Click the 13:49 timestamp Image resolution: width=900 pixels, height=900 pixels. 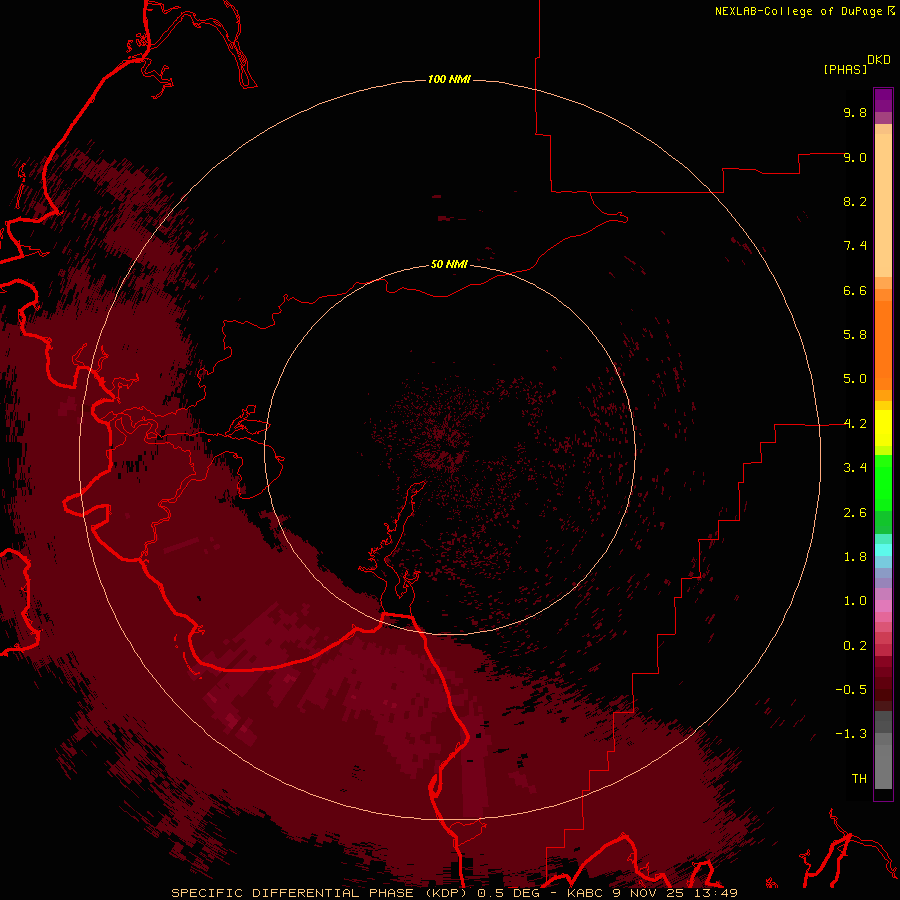click(715, 893)
